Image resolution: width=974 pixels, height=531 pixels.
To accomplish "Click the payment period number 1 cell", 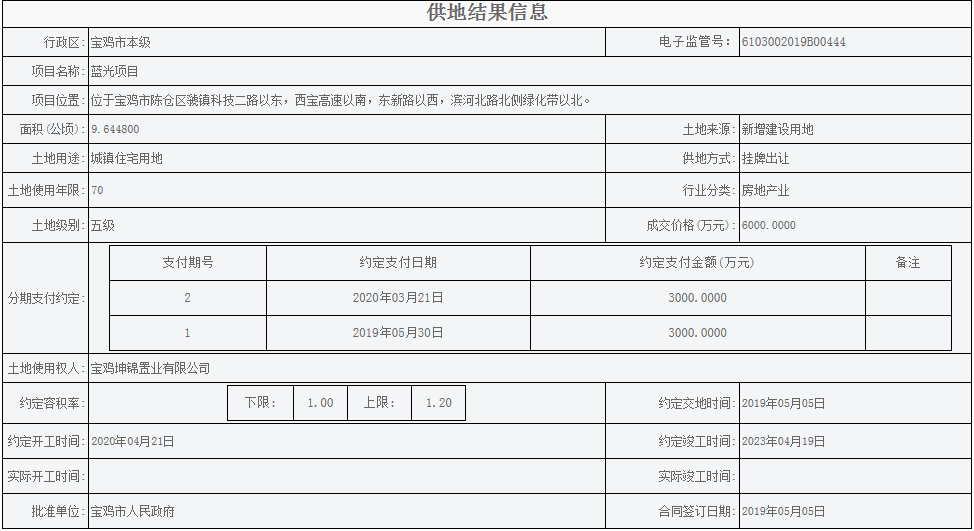I will coord(187,333).
